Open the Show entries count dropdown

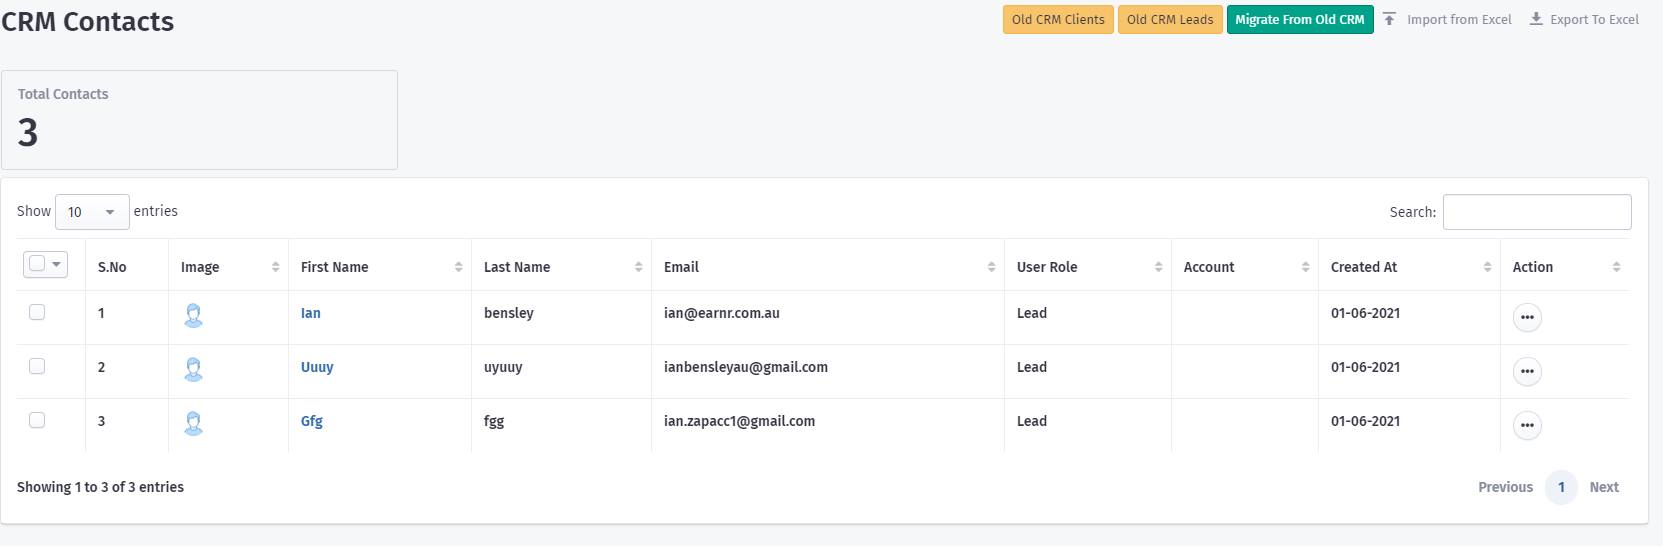tap(92, 212)
